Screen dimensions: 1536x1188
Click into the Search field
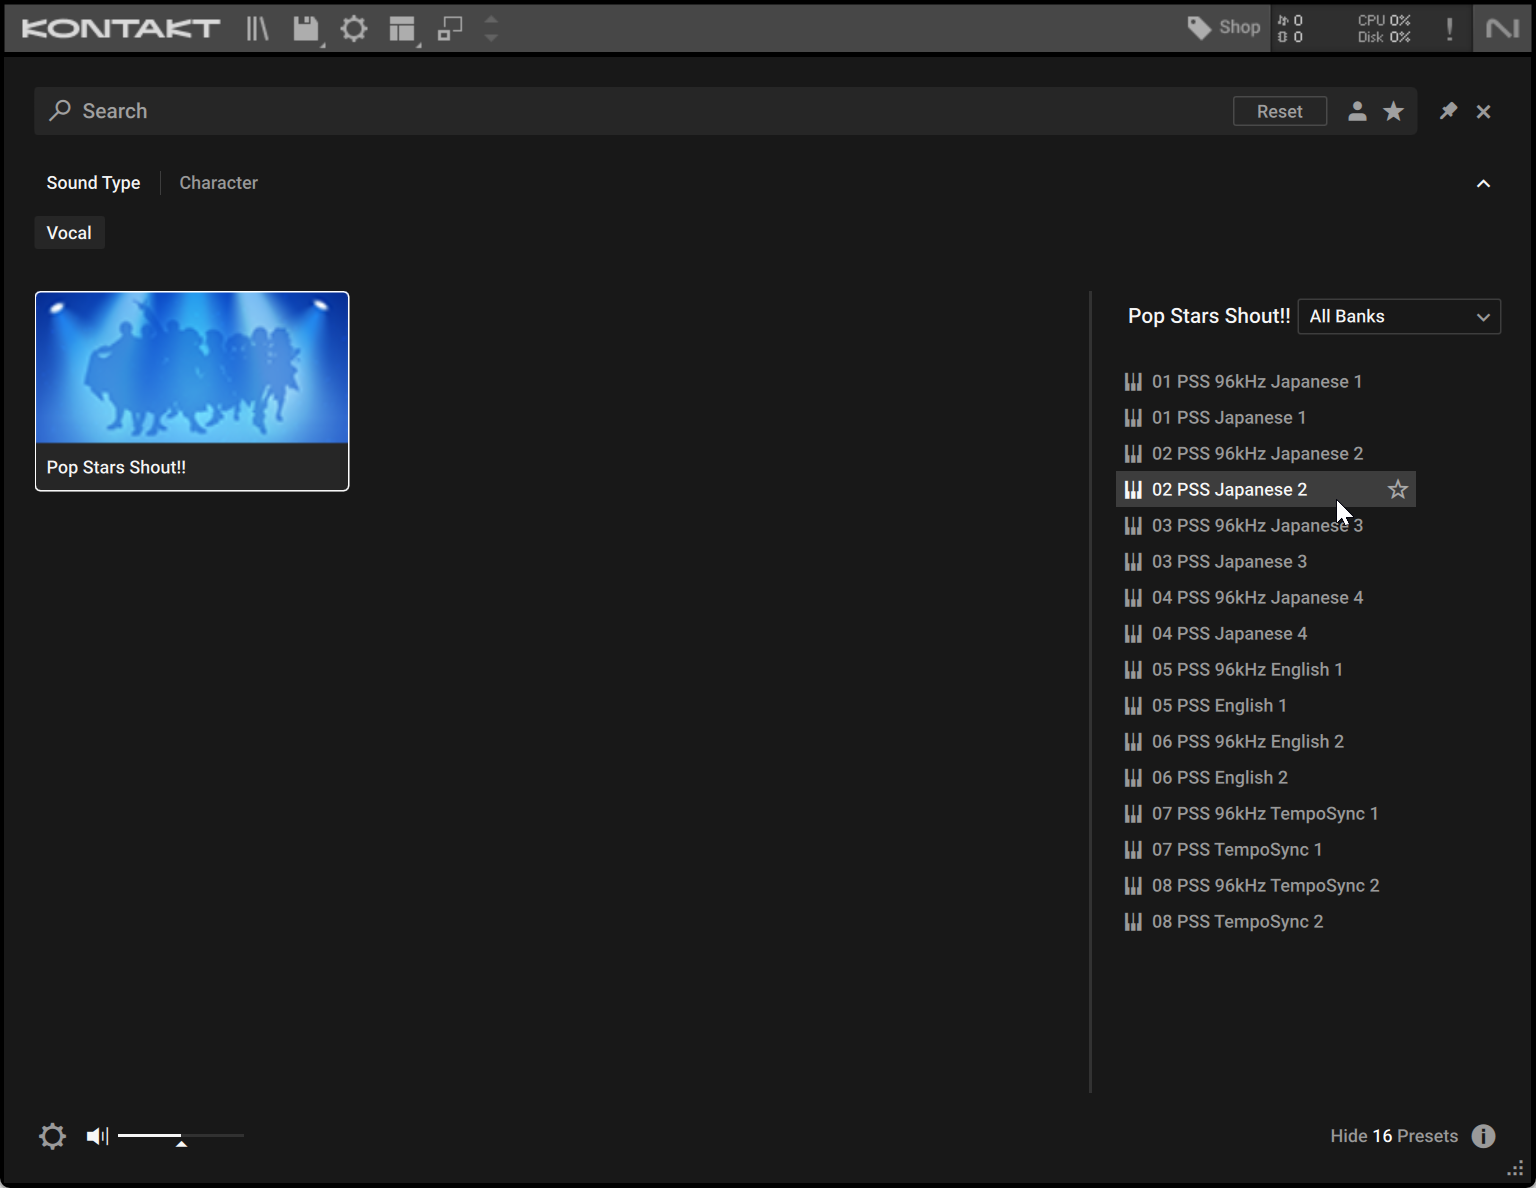[640, 111]
